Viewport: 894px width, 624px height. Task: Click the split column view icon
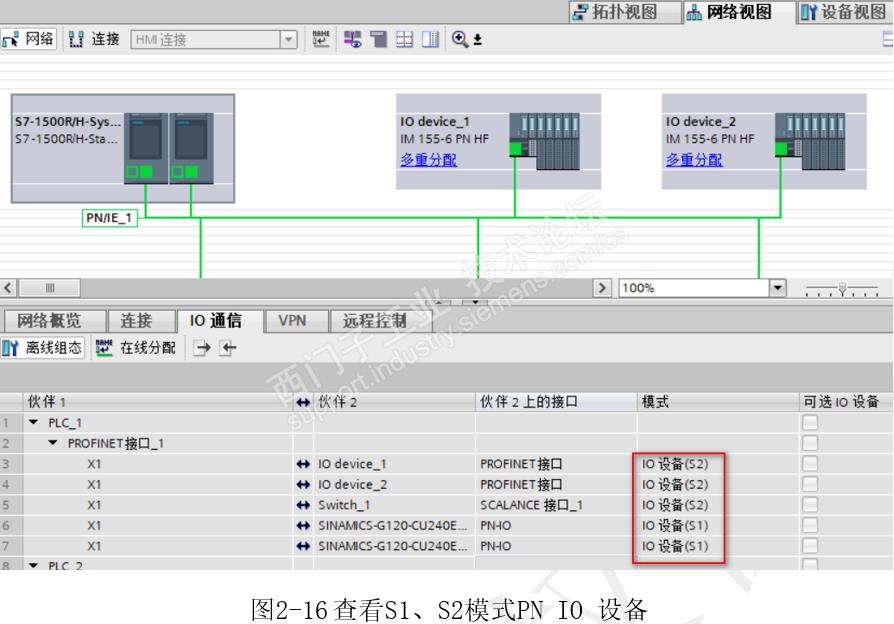pos(430,39)
